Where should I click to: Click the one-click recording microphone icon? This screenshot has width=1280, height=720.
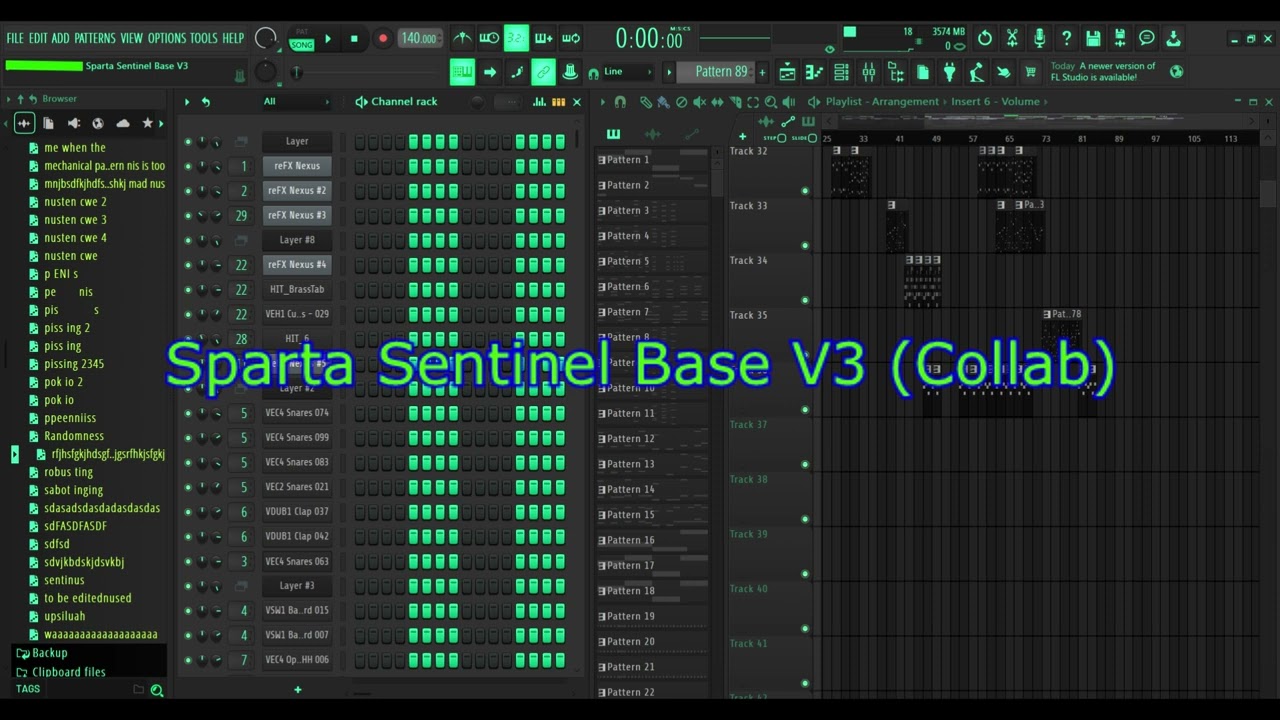tap(1039, 38)
